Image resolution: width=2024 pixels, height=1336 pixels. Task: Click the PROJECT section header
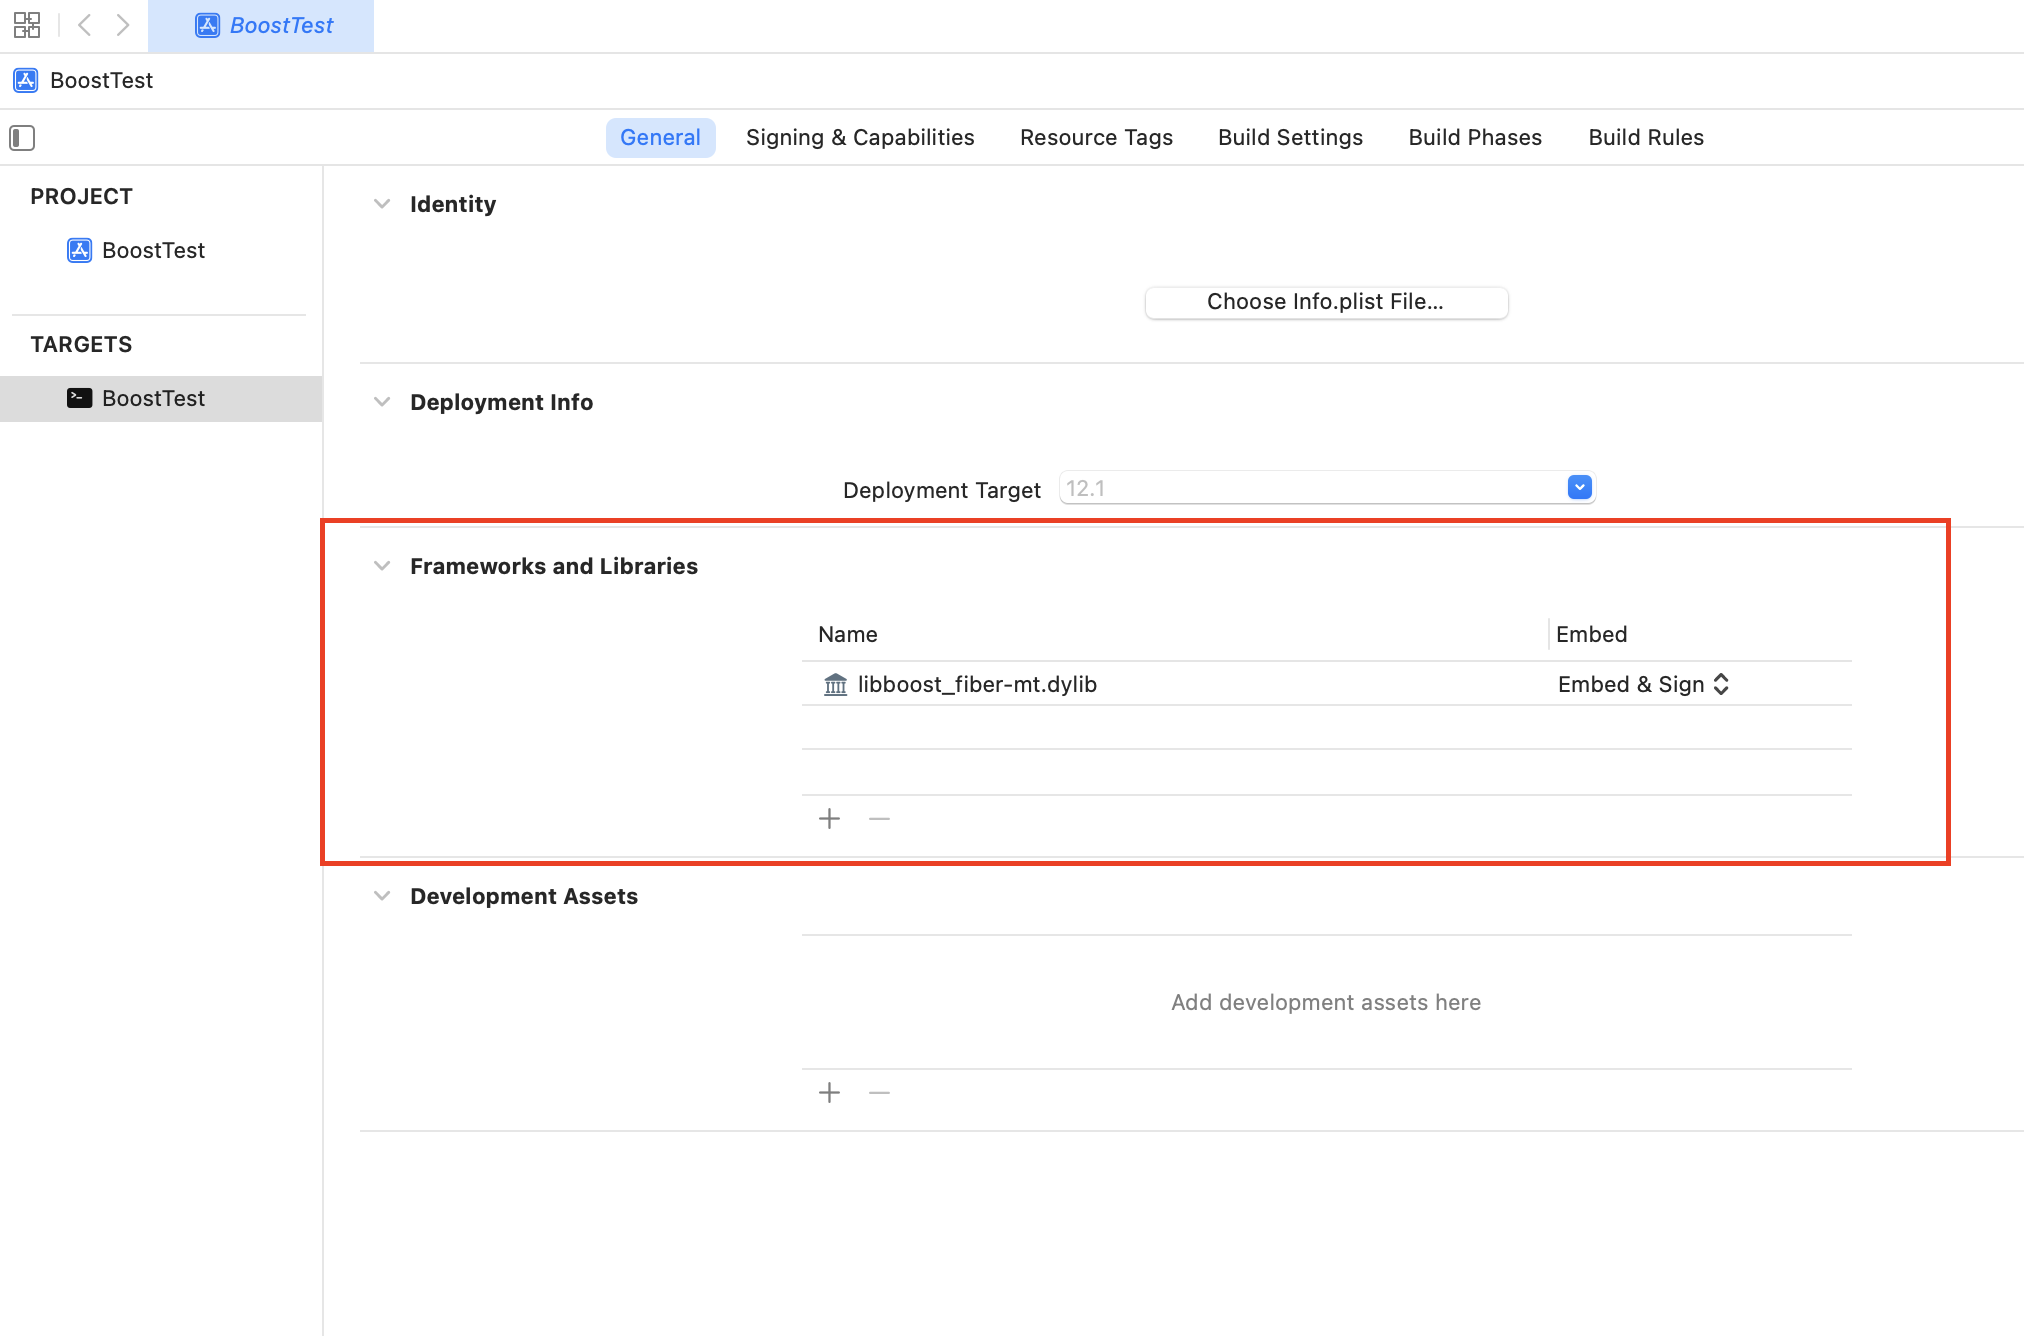pos(81,196)
